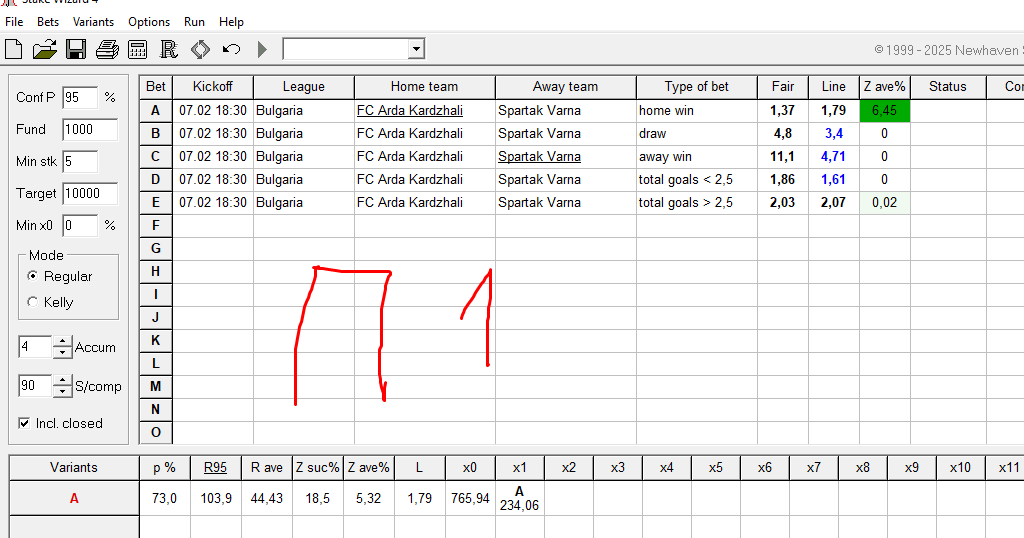Click the blue 4,71 line value

(x=833, y=157)
